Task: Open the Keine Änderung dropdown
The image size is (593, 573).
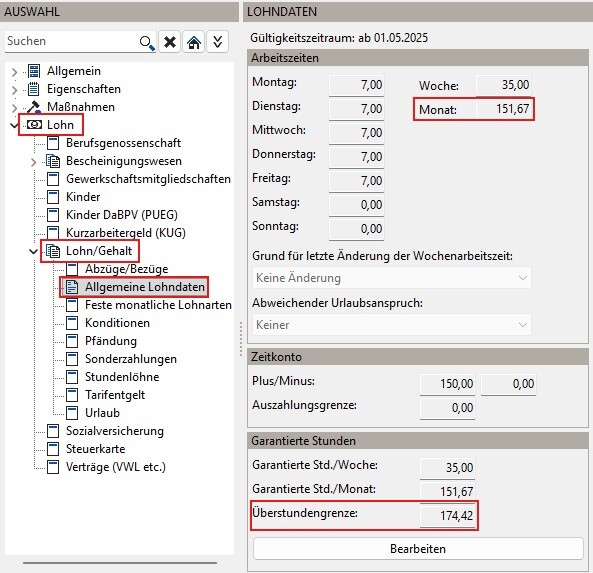Action: (x=392, y=278)
